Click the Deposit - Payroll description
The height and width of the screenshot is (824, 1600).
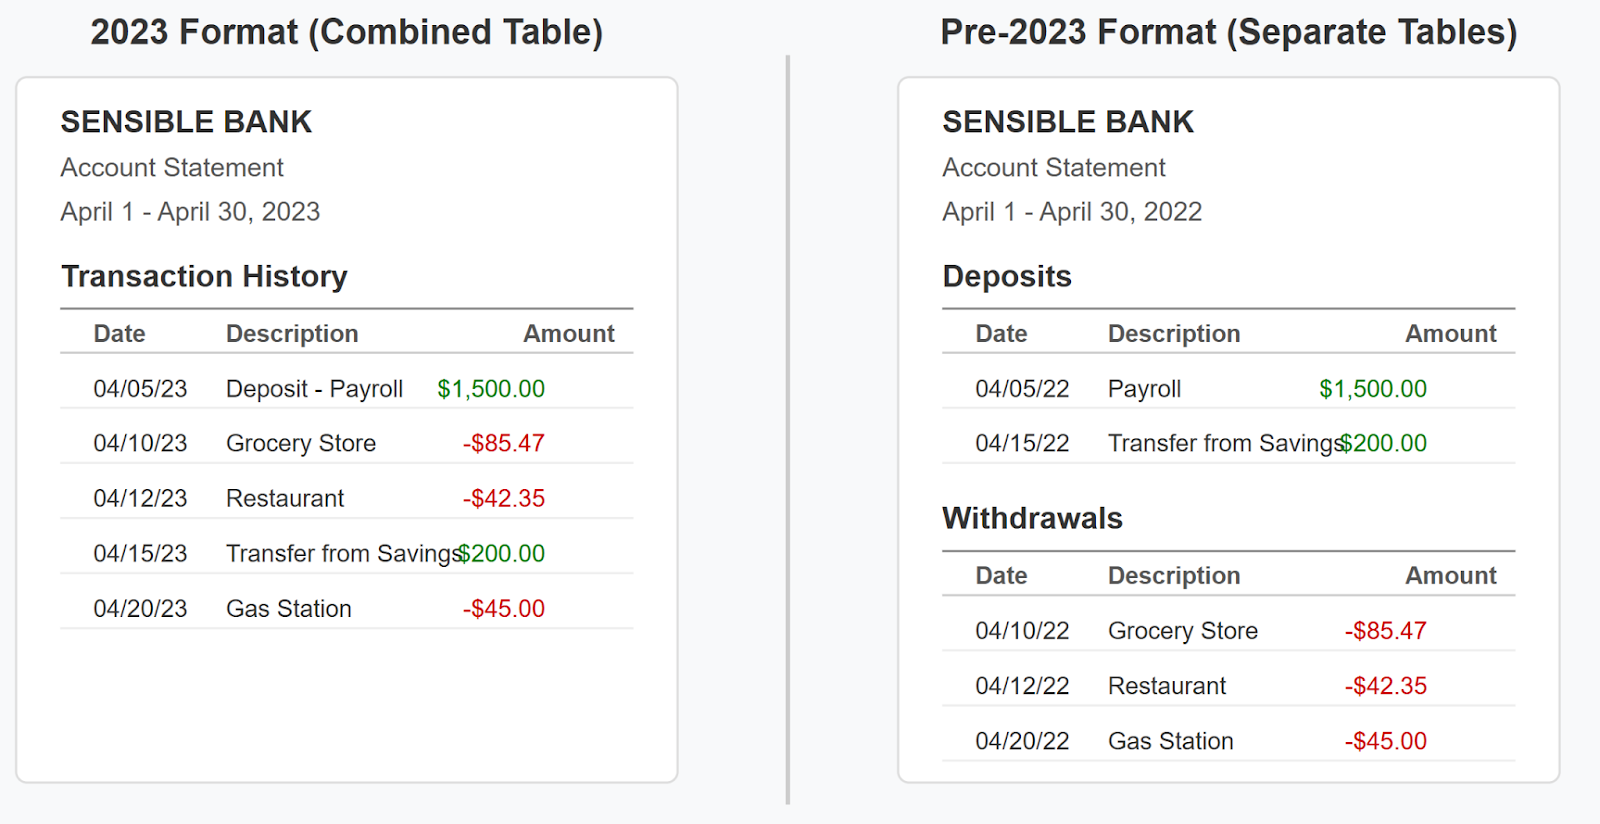[314, 389]
